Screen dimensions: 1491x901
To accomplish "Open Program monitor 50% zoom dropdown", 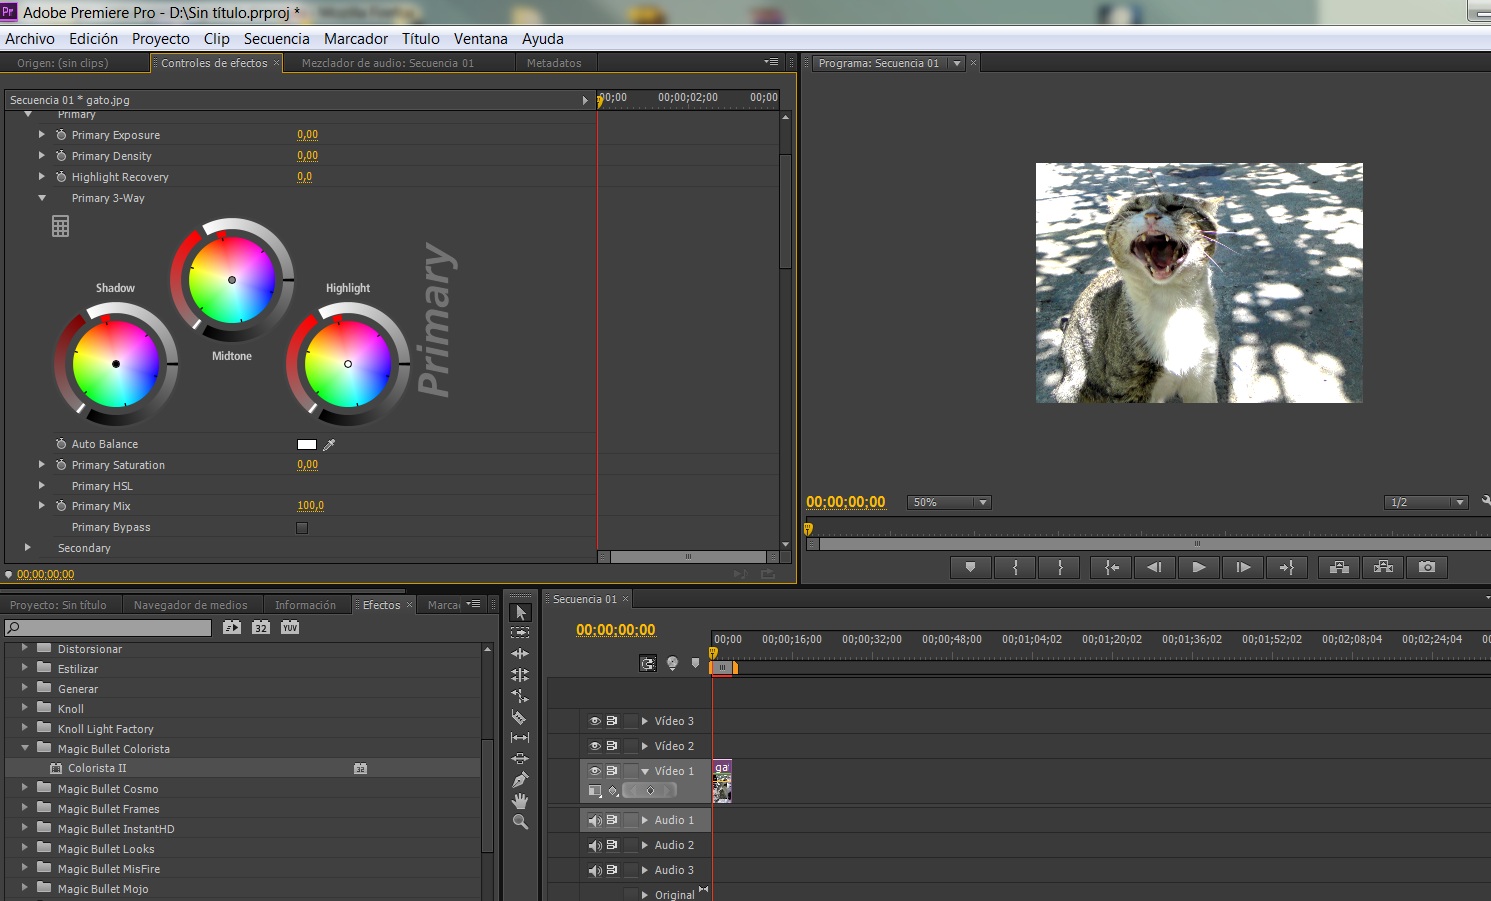I will pyautogui.click(x=949, y=502).
